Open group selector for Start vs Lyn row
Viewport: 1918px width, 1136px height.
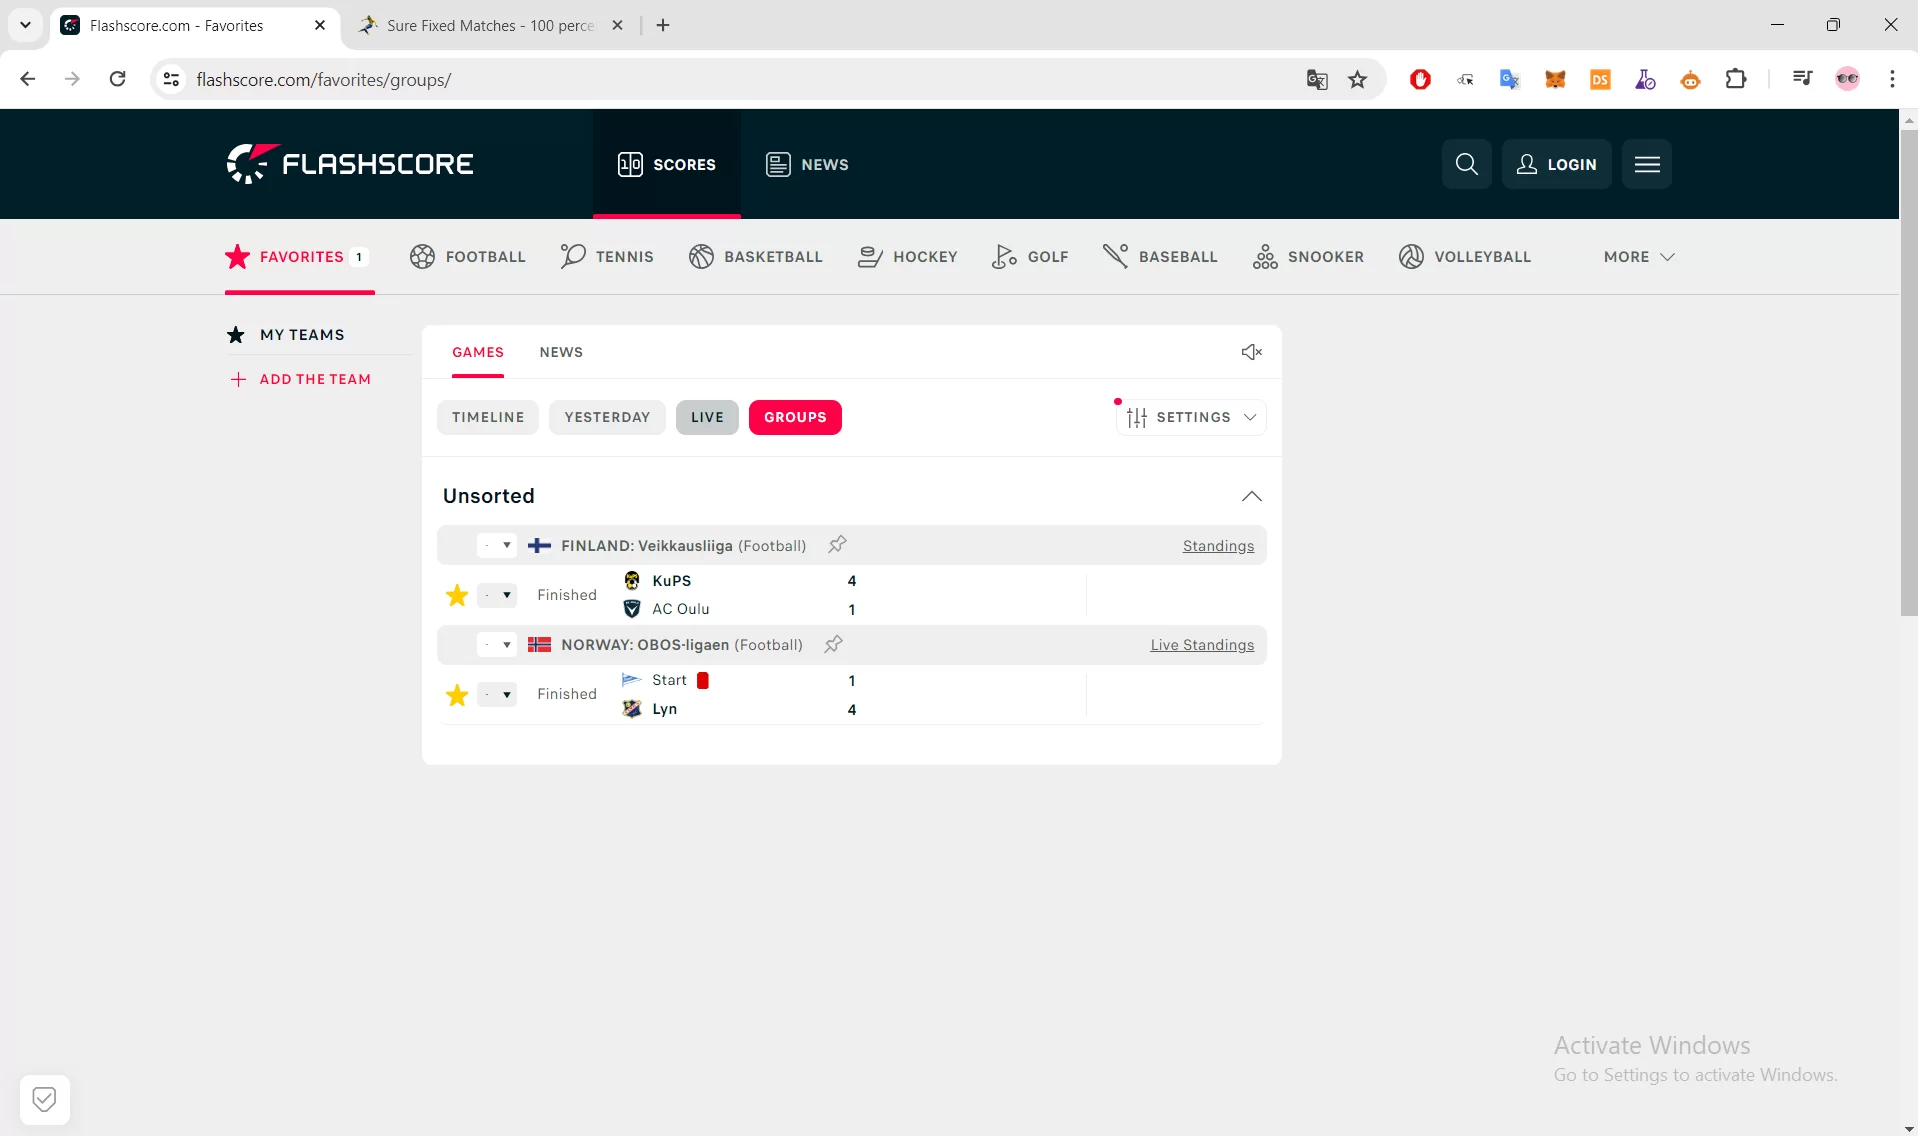point(497,695)
